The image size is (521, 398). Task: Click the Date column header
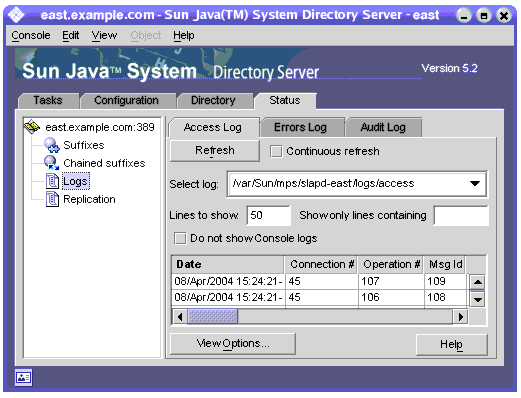[228, 264]
